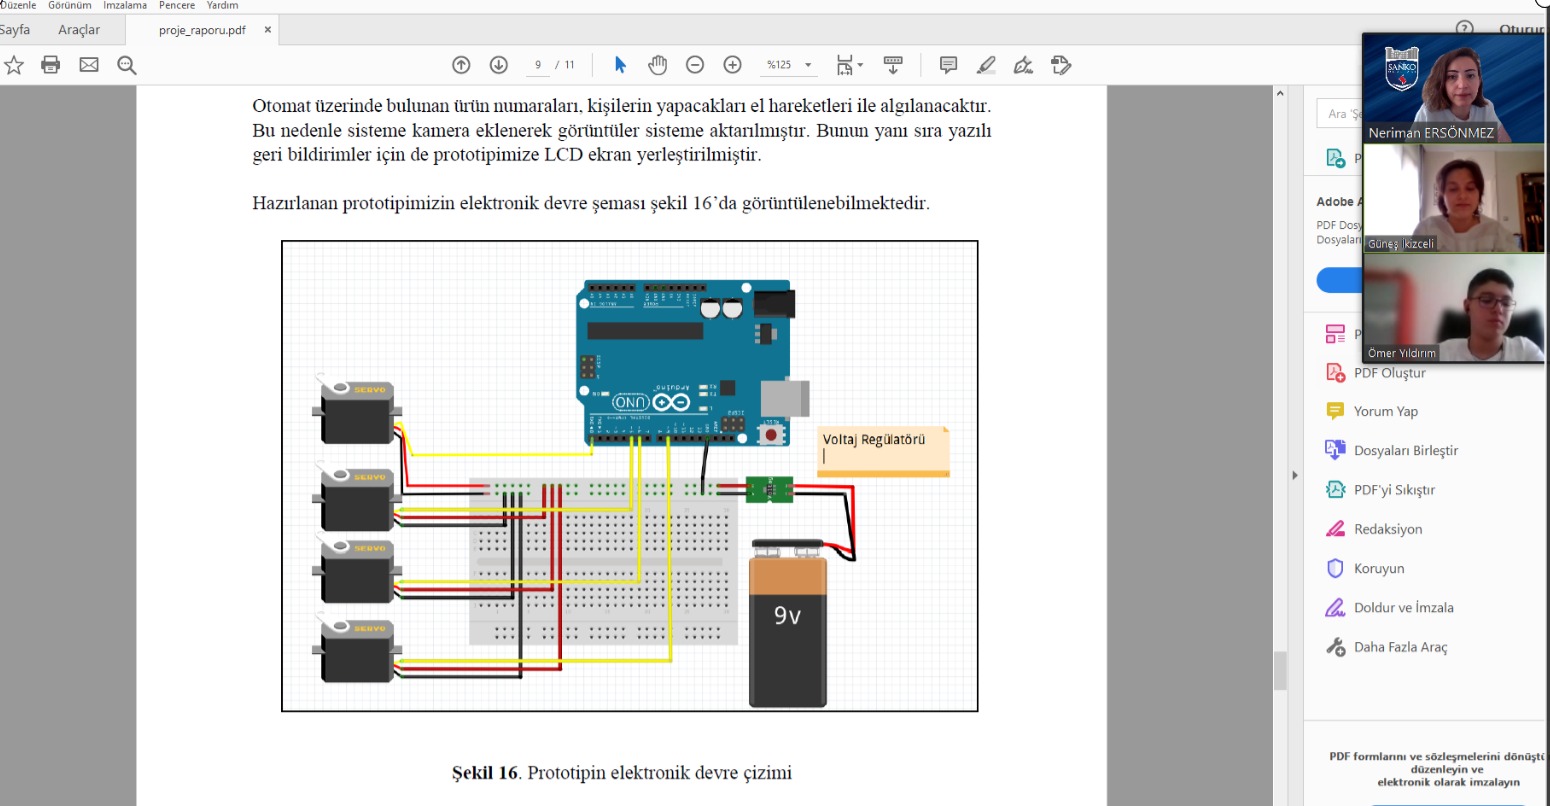Jump to the next page arrow
The image size is (1550, 806).
pyautogui.click(x=499, y=65)
